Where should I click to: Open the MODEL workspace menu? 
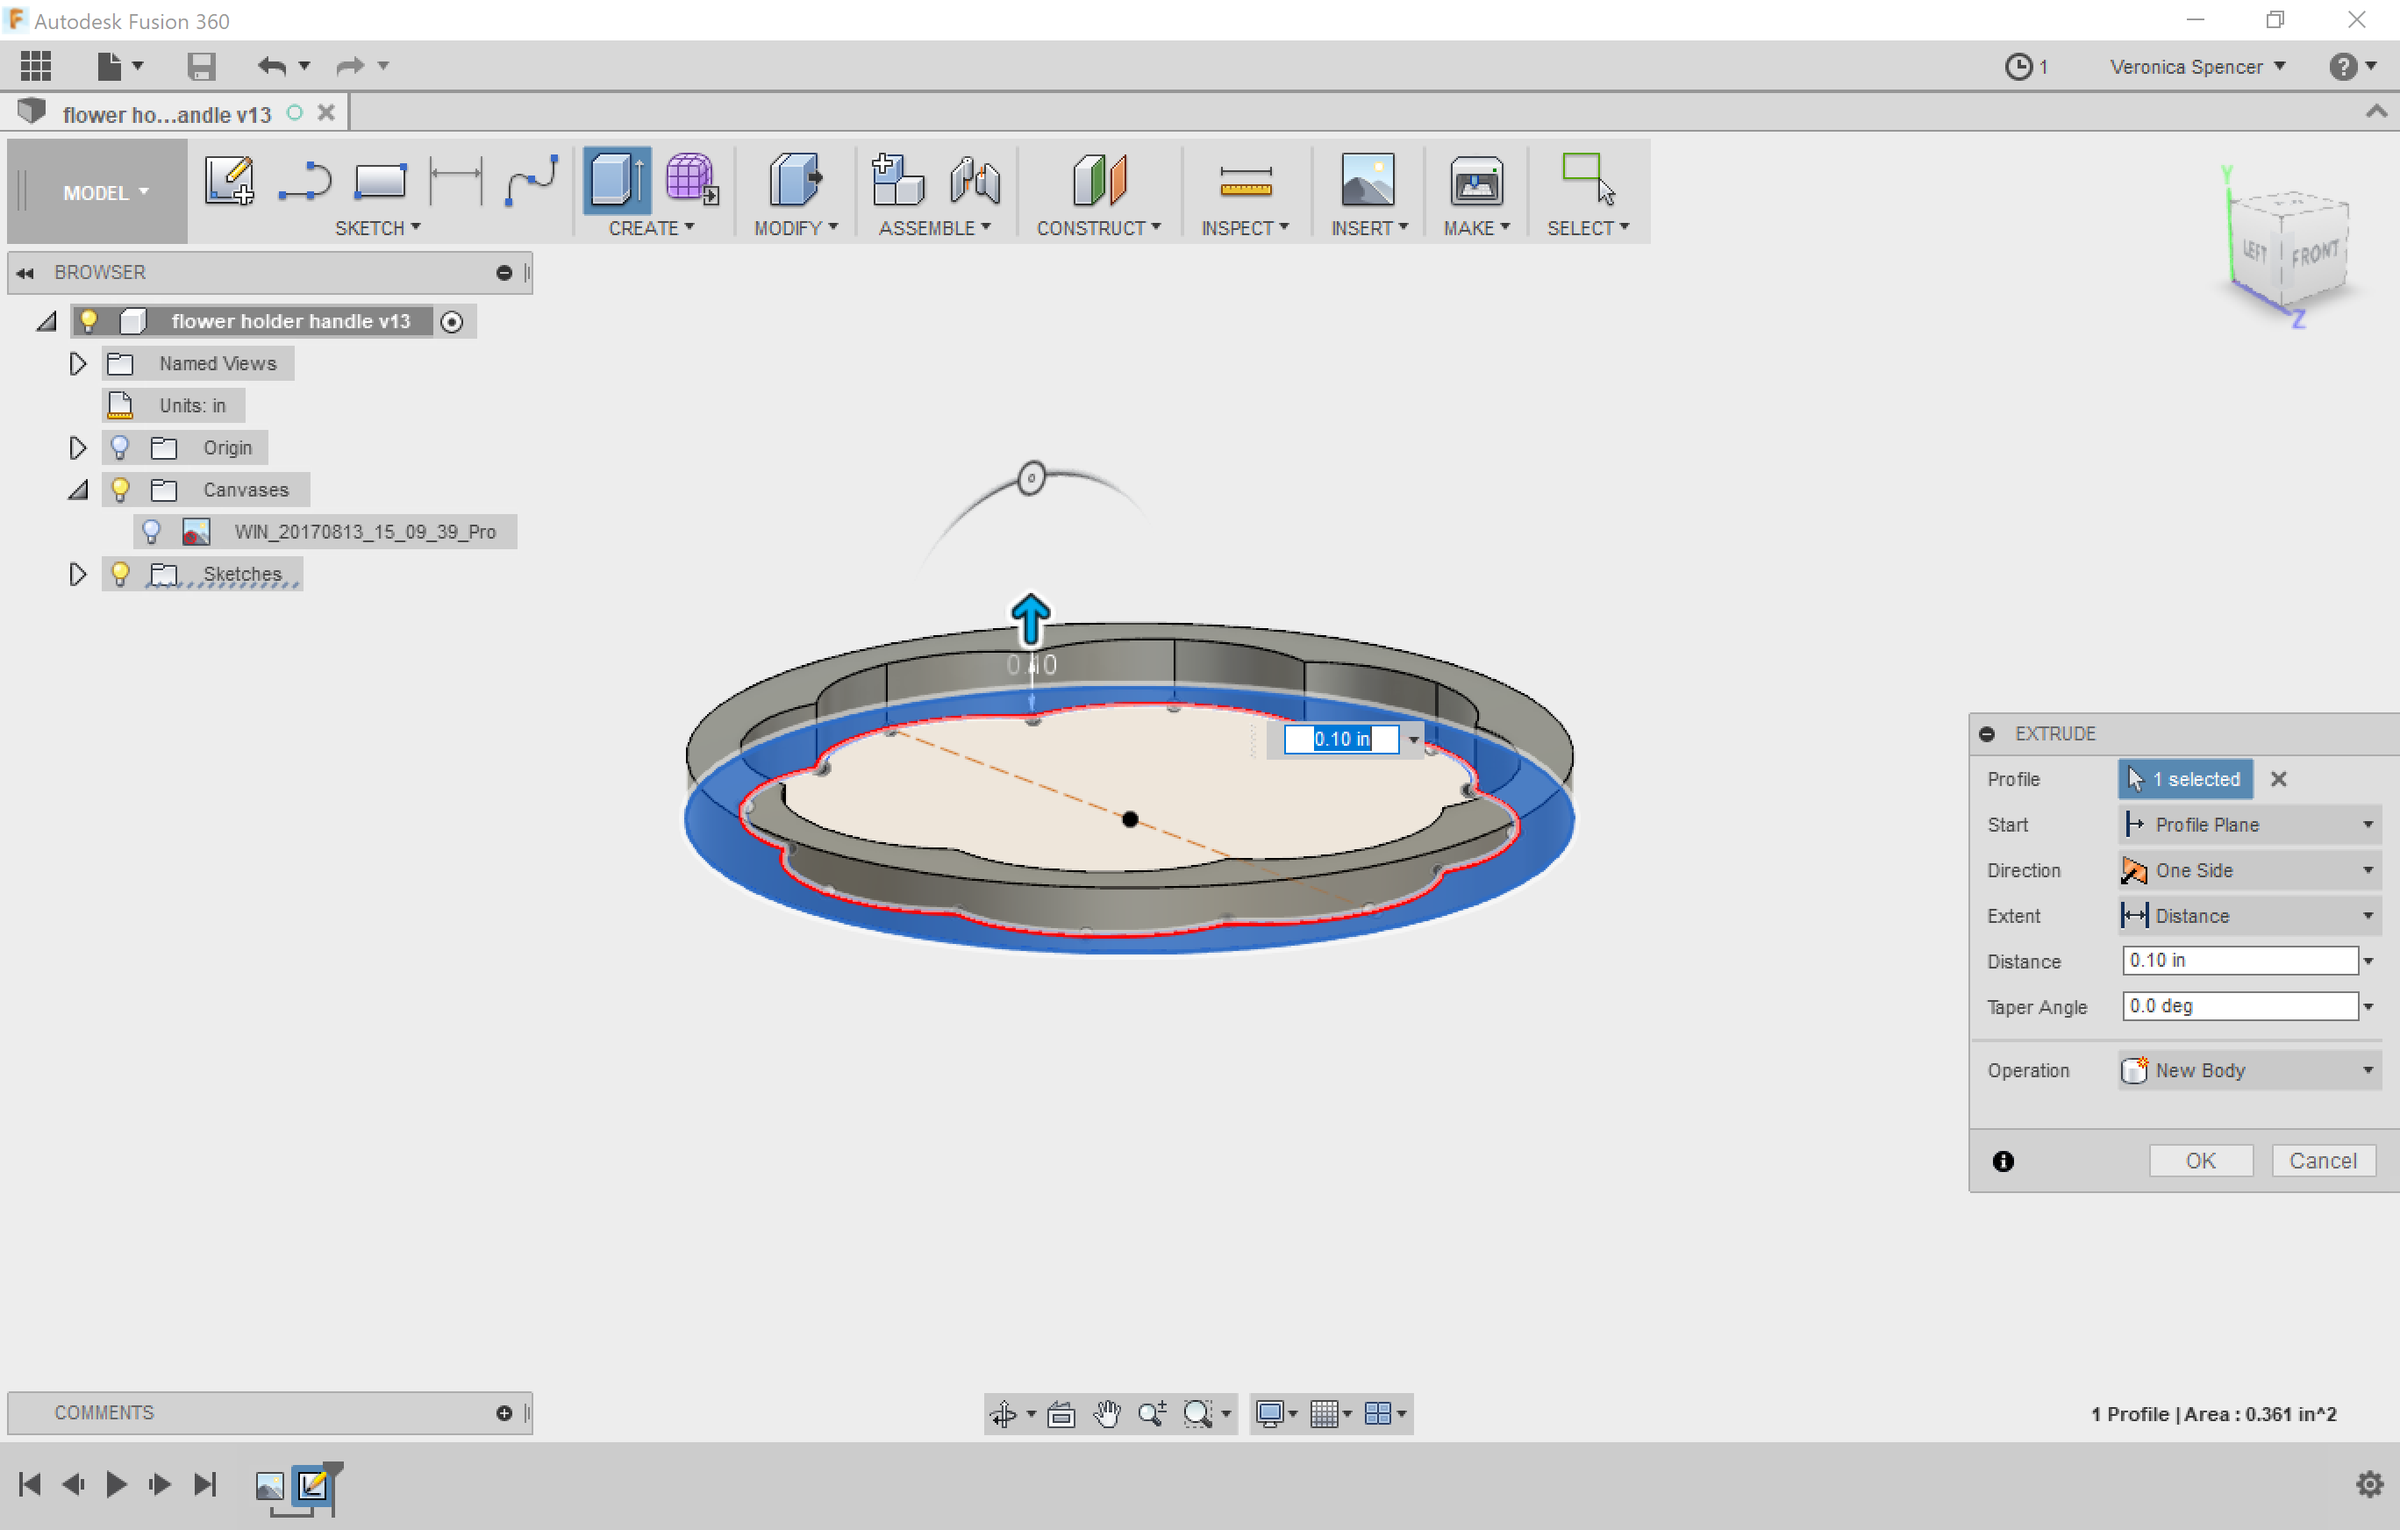(x=105, y=192)
